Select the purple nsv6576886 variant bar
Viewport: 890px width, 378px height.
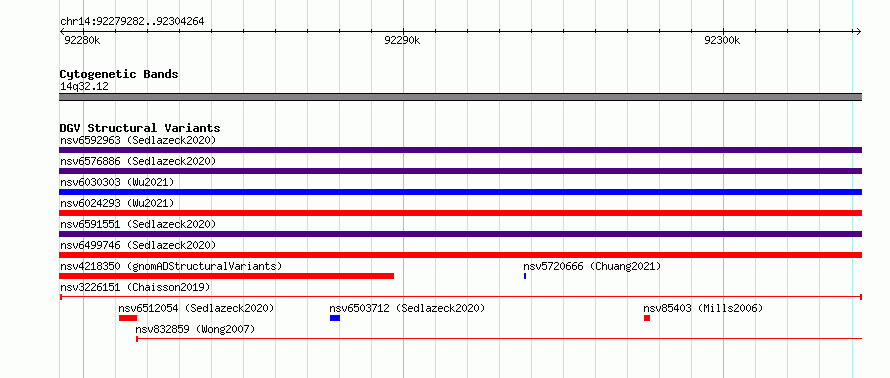point(460,171)
